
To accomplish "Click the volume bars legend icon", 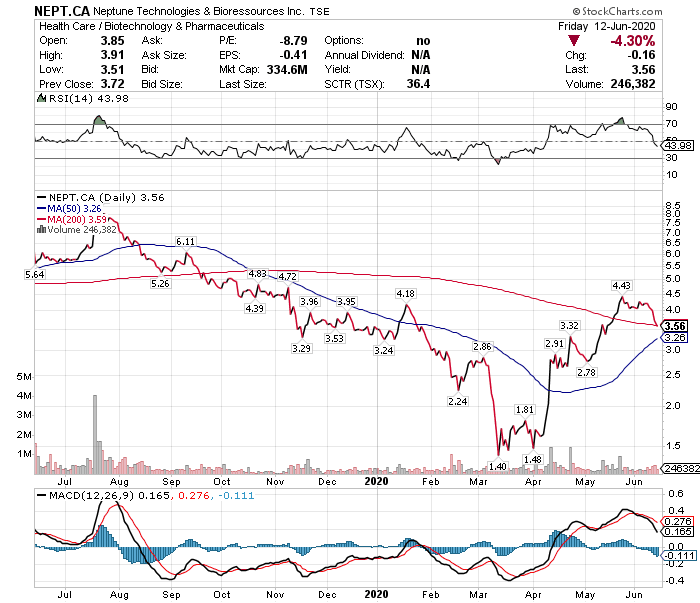I will (41, 229).
